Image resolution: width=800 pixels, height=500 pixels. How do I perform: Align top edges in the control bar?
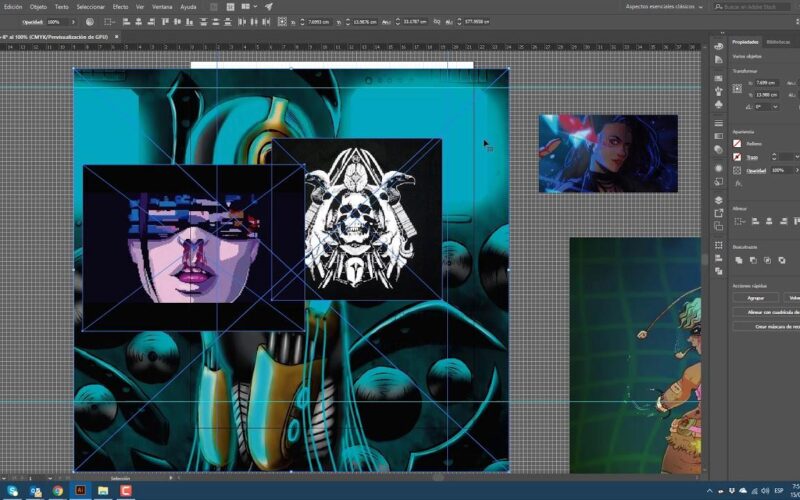pos(165,22)
